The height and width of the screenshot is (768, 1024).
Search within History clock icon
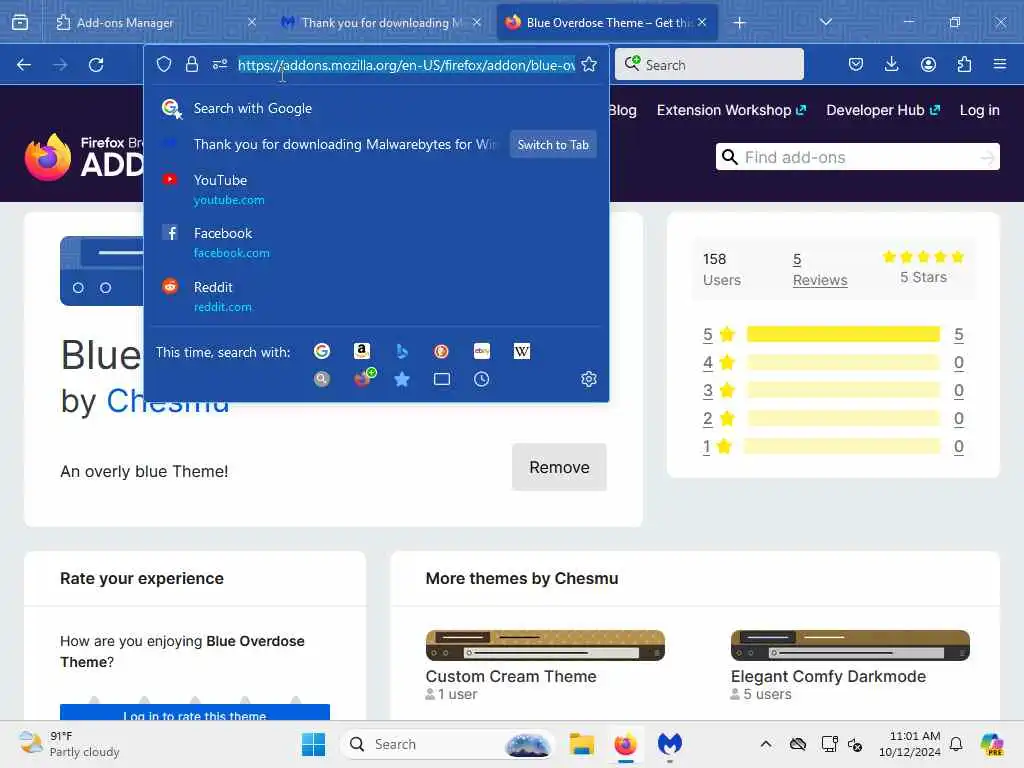coord(482,379)
